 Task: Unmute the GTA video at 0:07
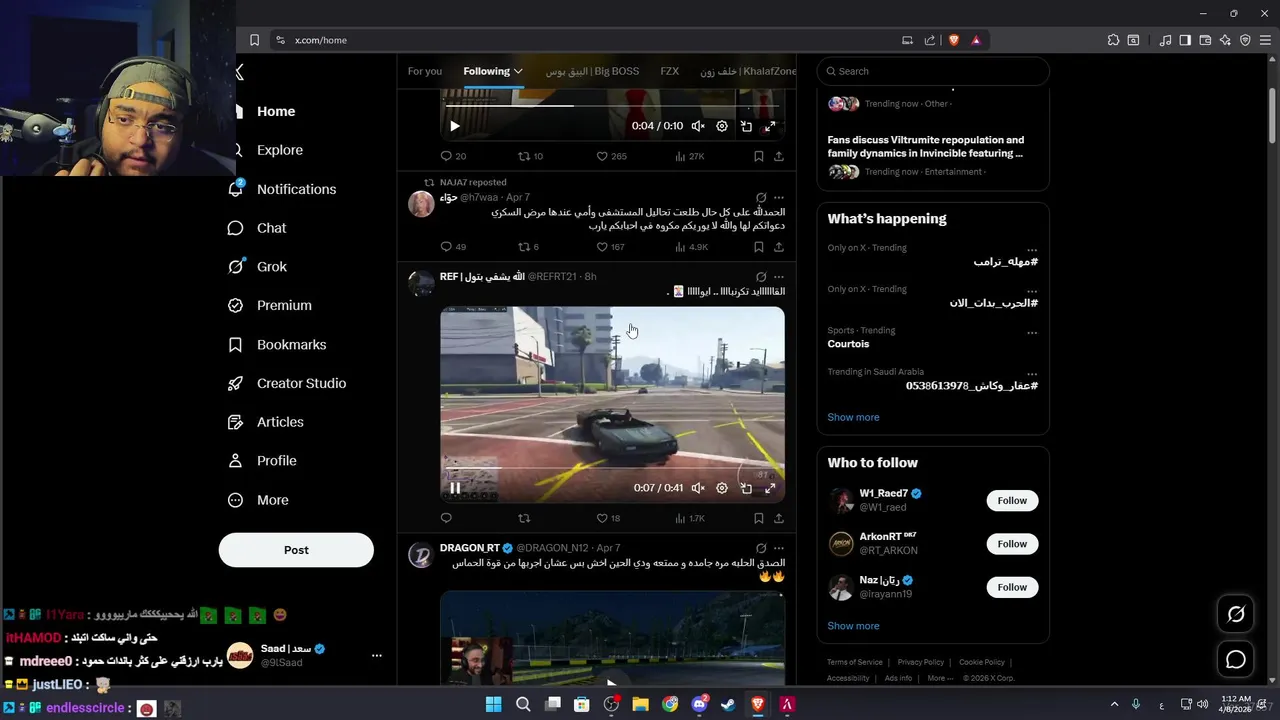(x=698, y=488)
